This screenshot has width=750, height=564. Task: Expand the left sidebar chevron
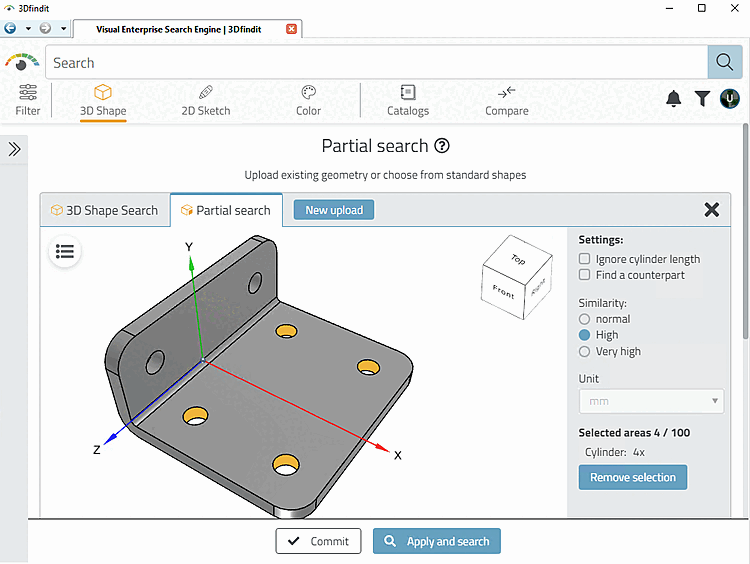coord(15,149)
